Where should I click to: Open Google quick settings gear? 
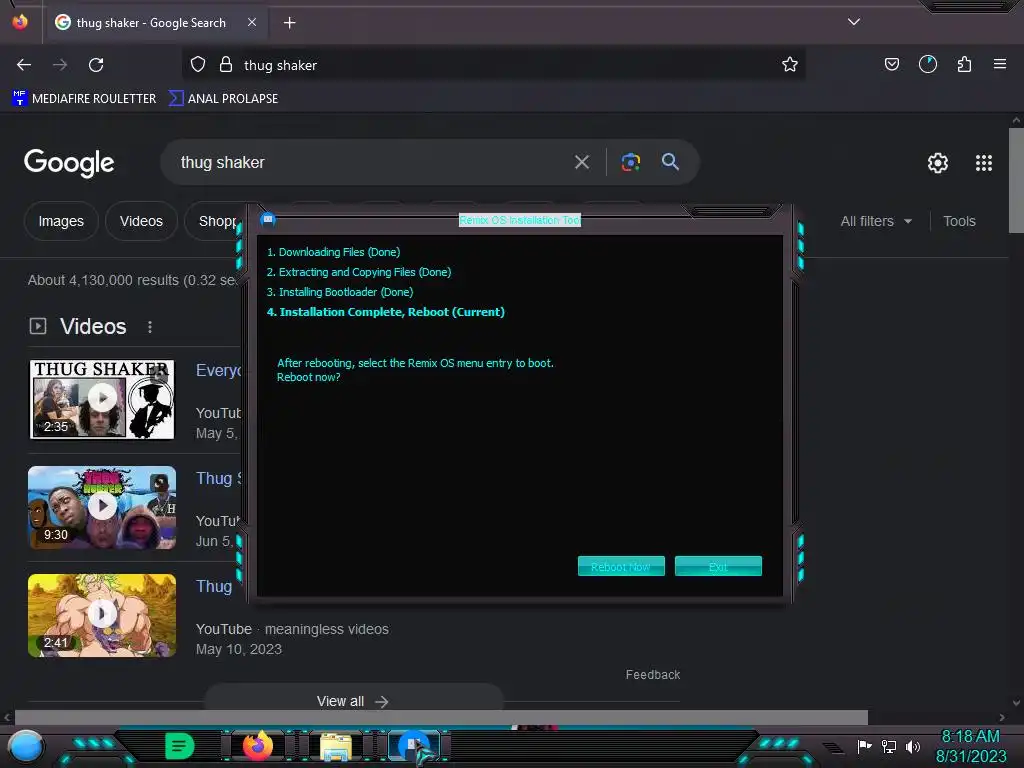[x=938, y=163]
